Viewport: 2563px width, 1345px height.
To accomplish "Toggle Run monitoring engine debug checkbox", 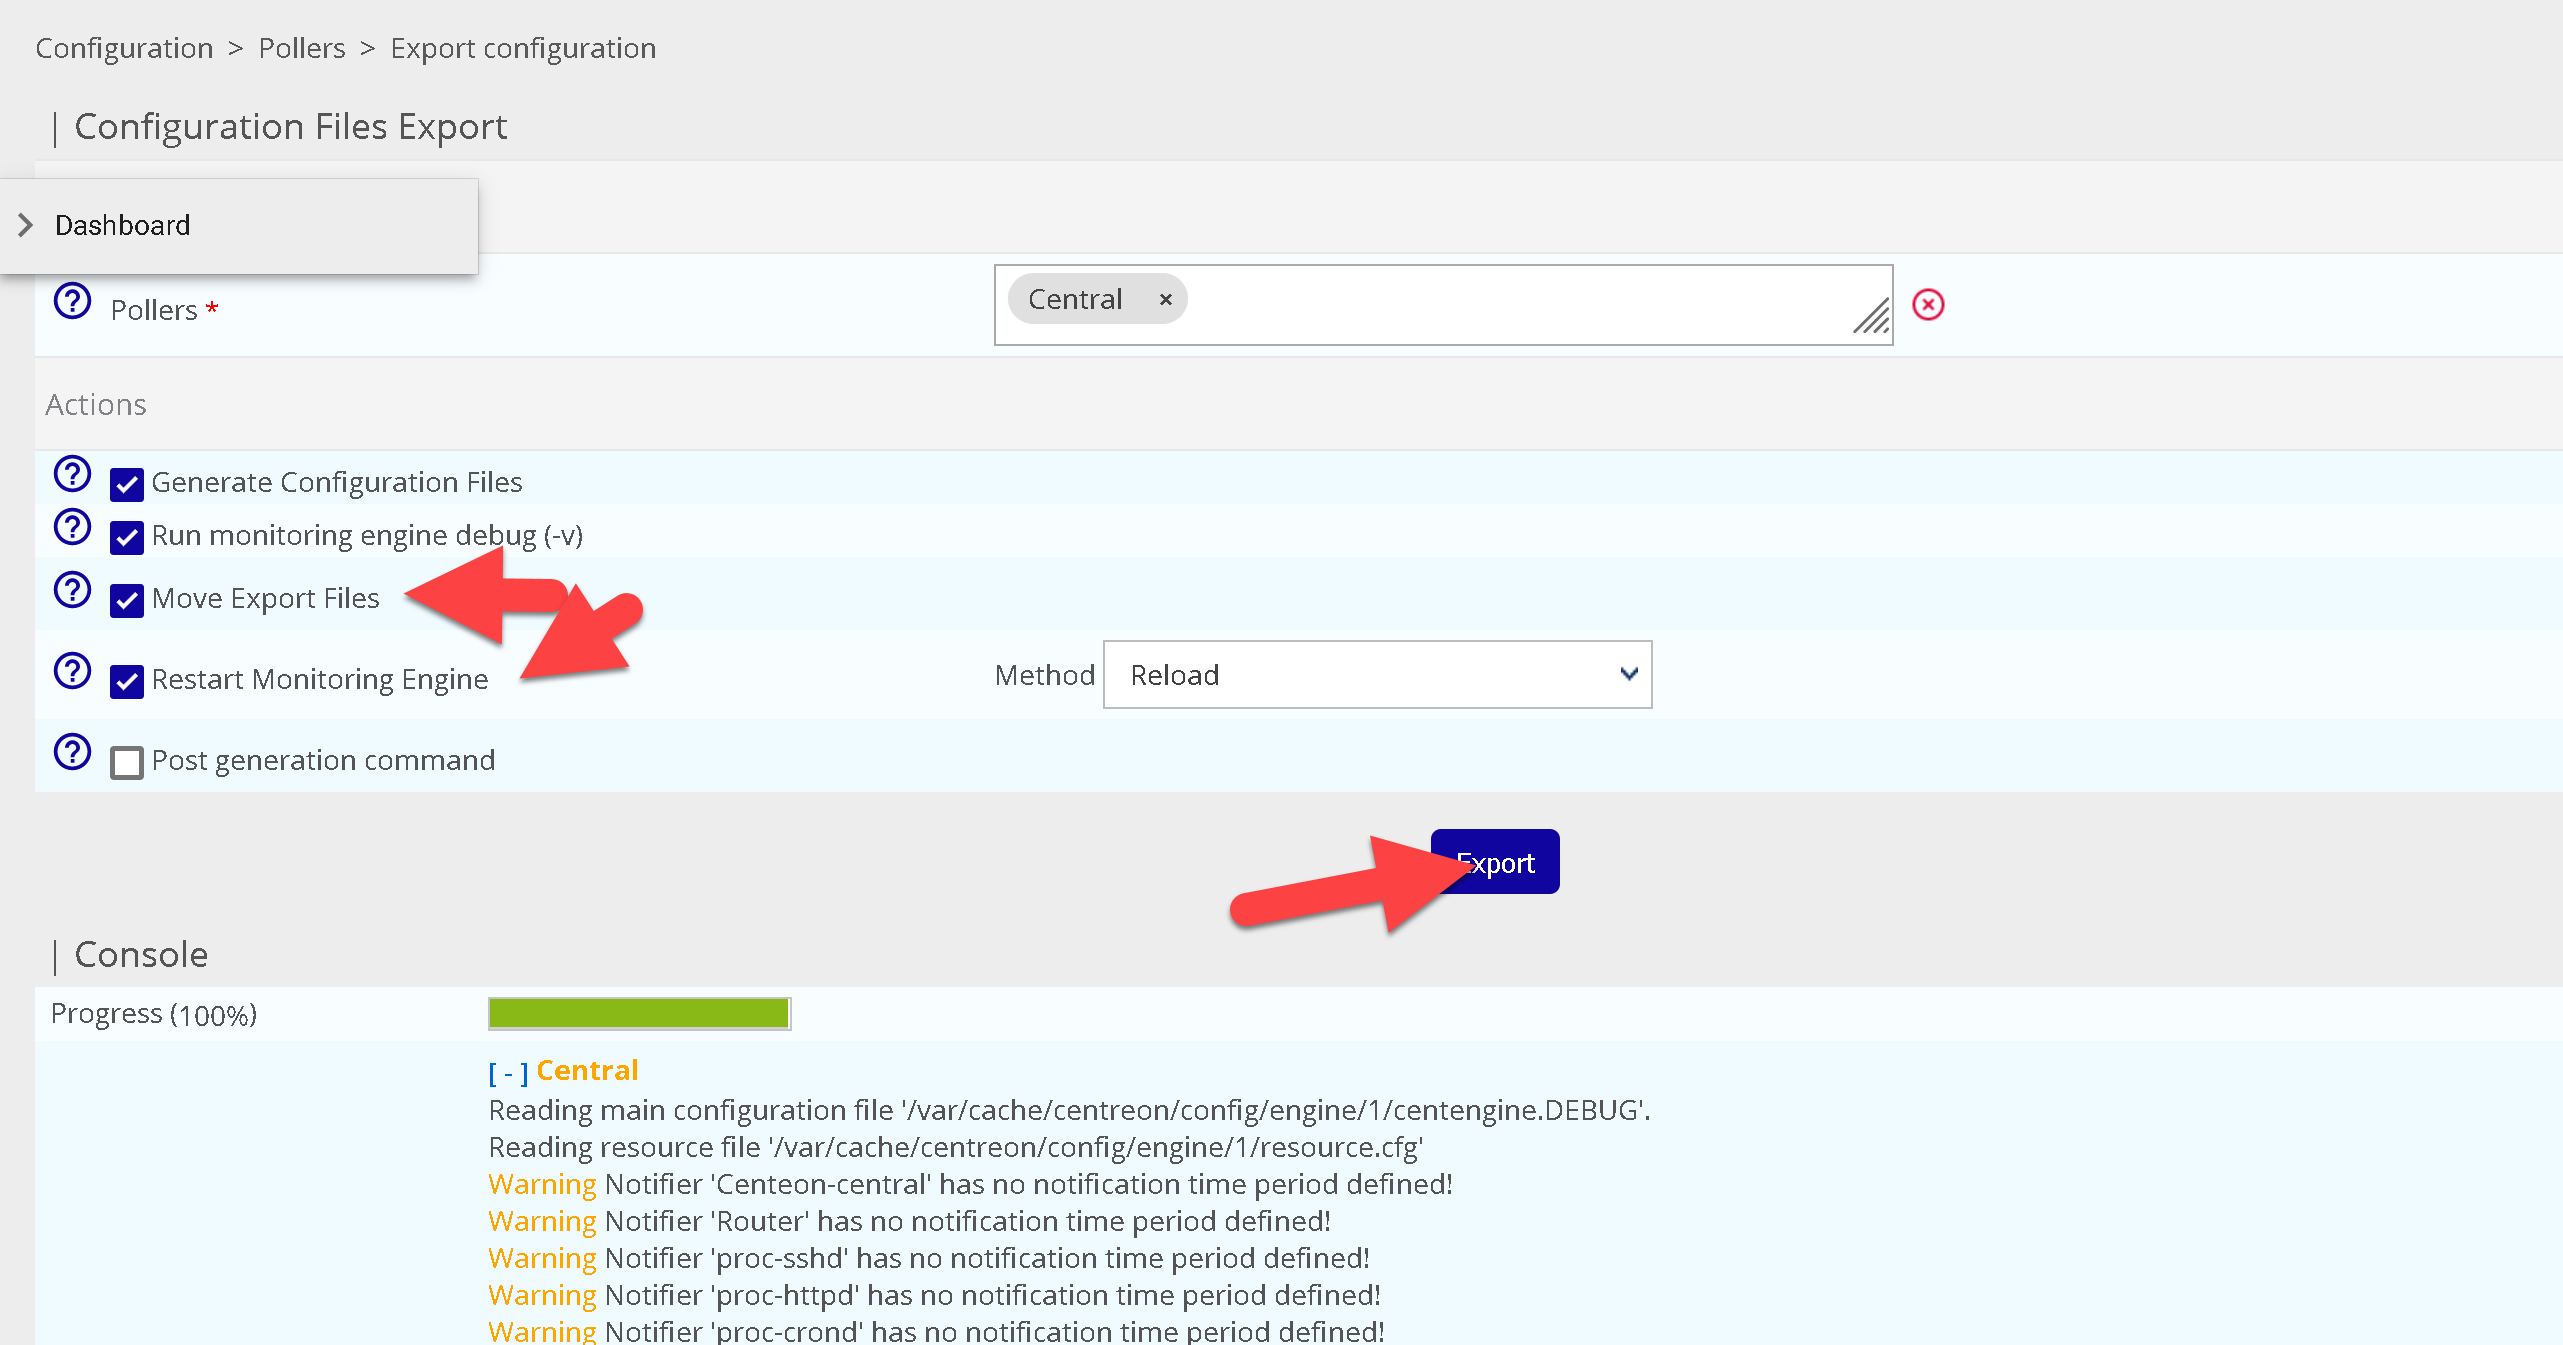I will point(127,538).
